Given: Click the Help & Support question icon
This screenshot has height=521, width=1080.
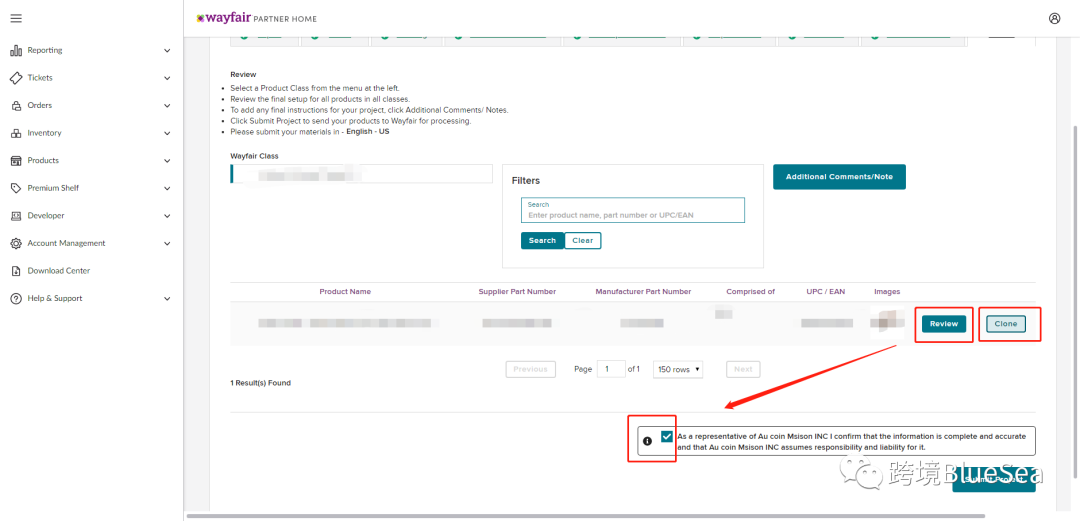Looking at the screenshot, I should (16, 298).
